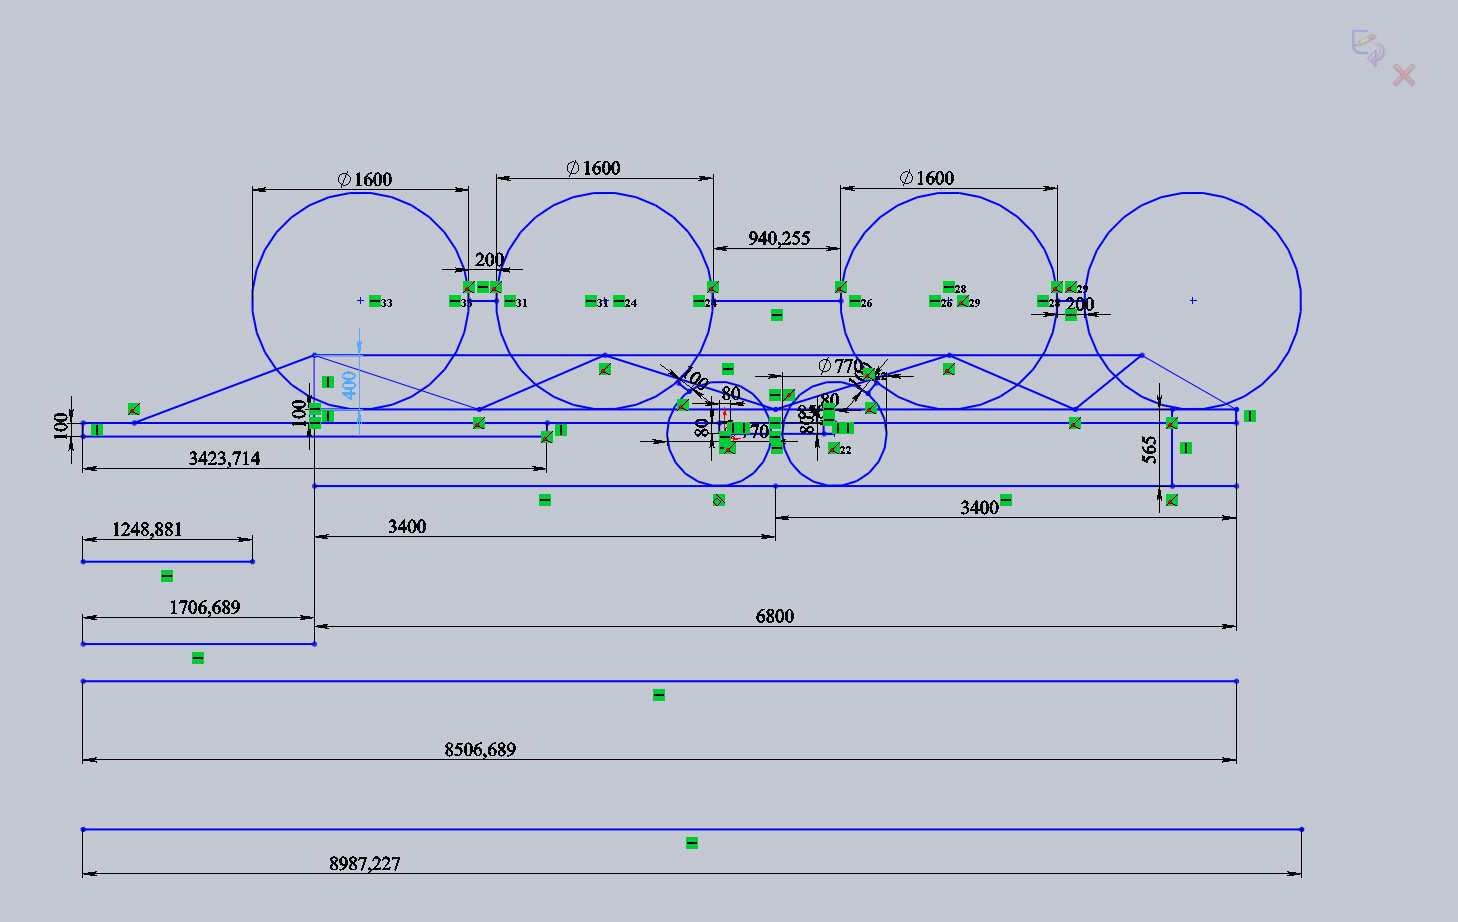
Task: Select the Ø770 diameter dimension
Action: (840, 365)
